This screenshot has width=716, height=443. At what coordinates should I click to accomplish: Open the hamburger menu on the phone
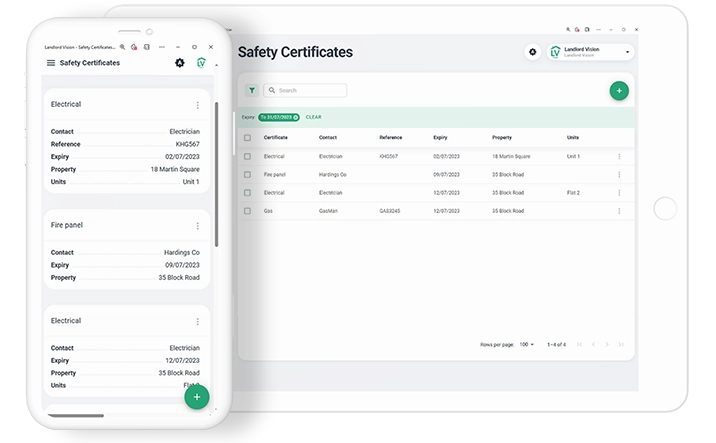(51, 63)
